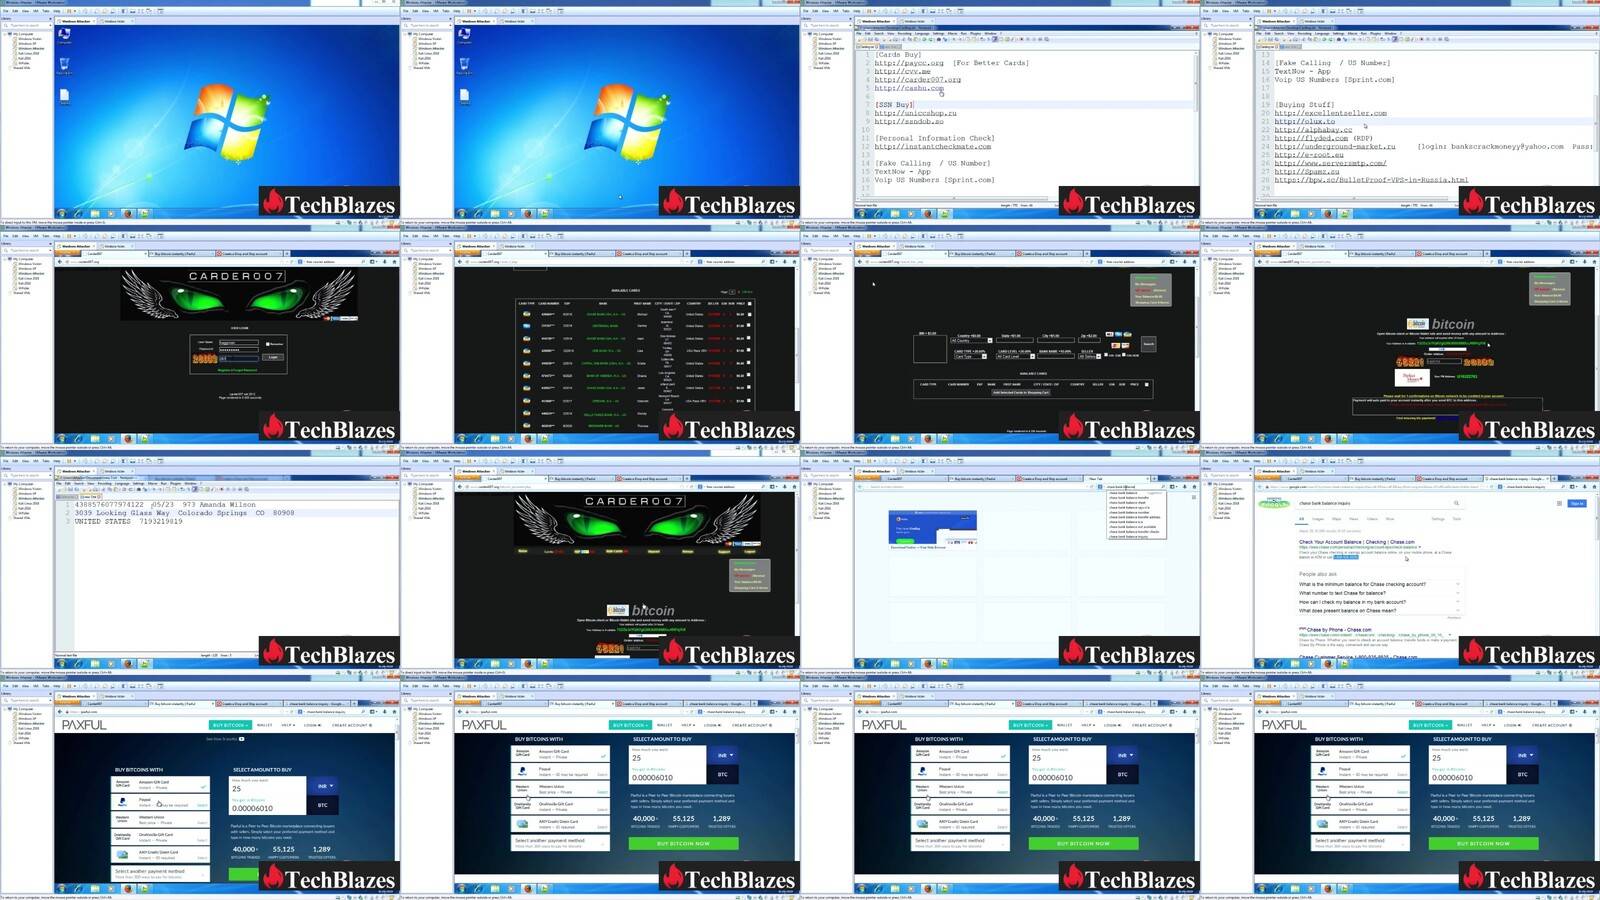Click CREATE ACCOUNT link in first Paxful frame

point(350,725)
